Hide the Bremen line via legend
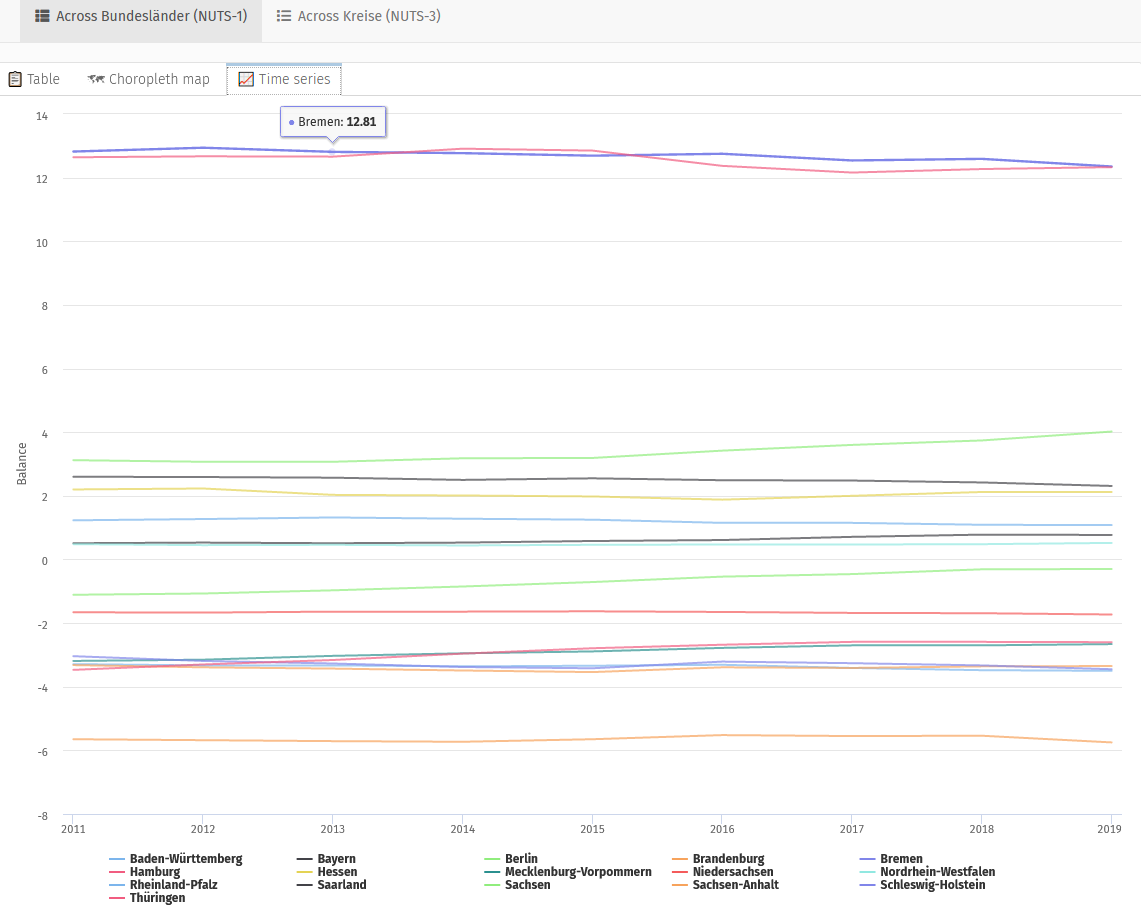 (891, 859)
